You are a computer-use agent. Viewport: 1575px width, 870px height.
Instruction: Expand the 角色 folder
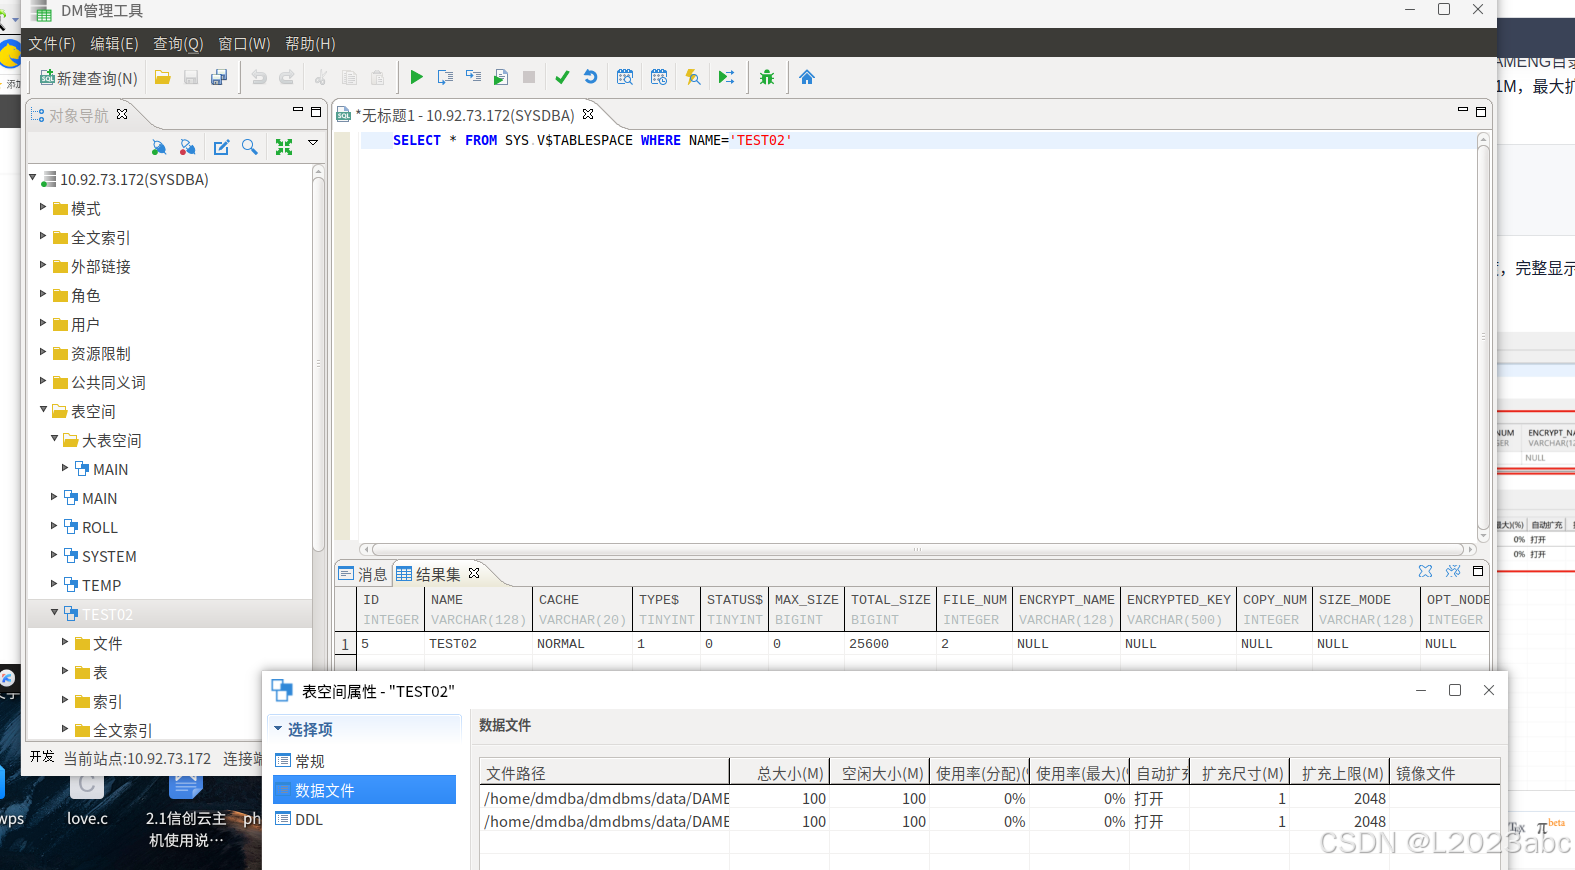43,294
